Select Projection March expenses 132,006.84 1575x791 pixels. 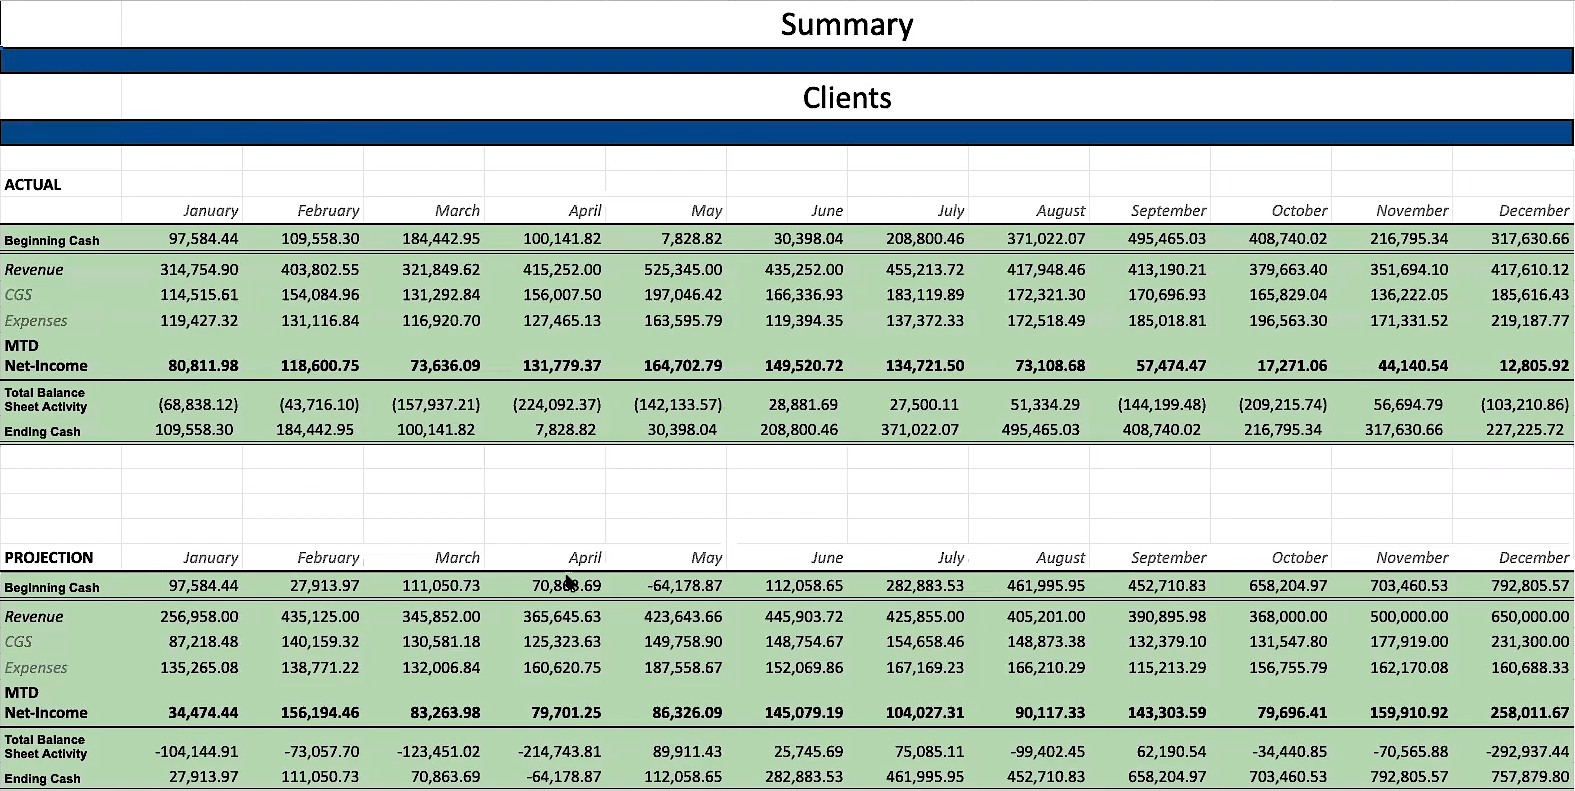pos(441,668)
